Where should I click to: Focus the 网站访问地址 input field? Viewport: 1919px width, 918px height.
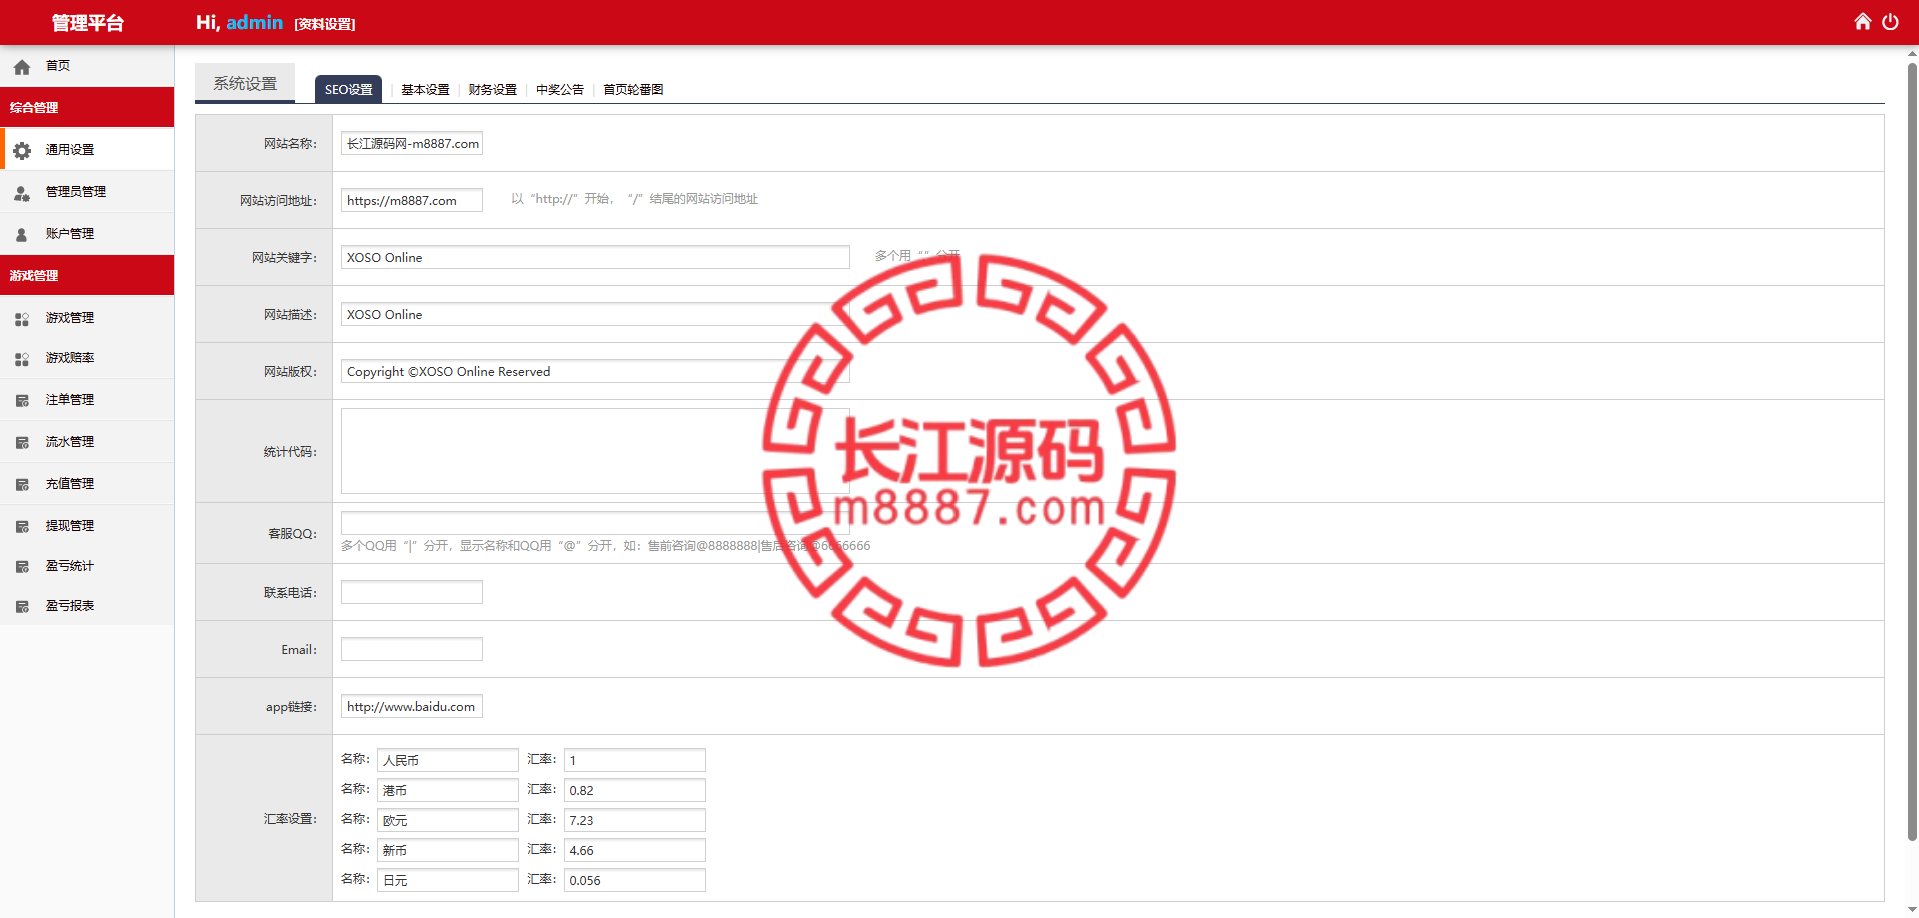click(412, 200)
